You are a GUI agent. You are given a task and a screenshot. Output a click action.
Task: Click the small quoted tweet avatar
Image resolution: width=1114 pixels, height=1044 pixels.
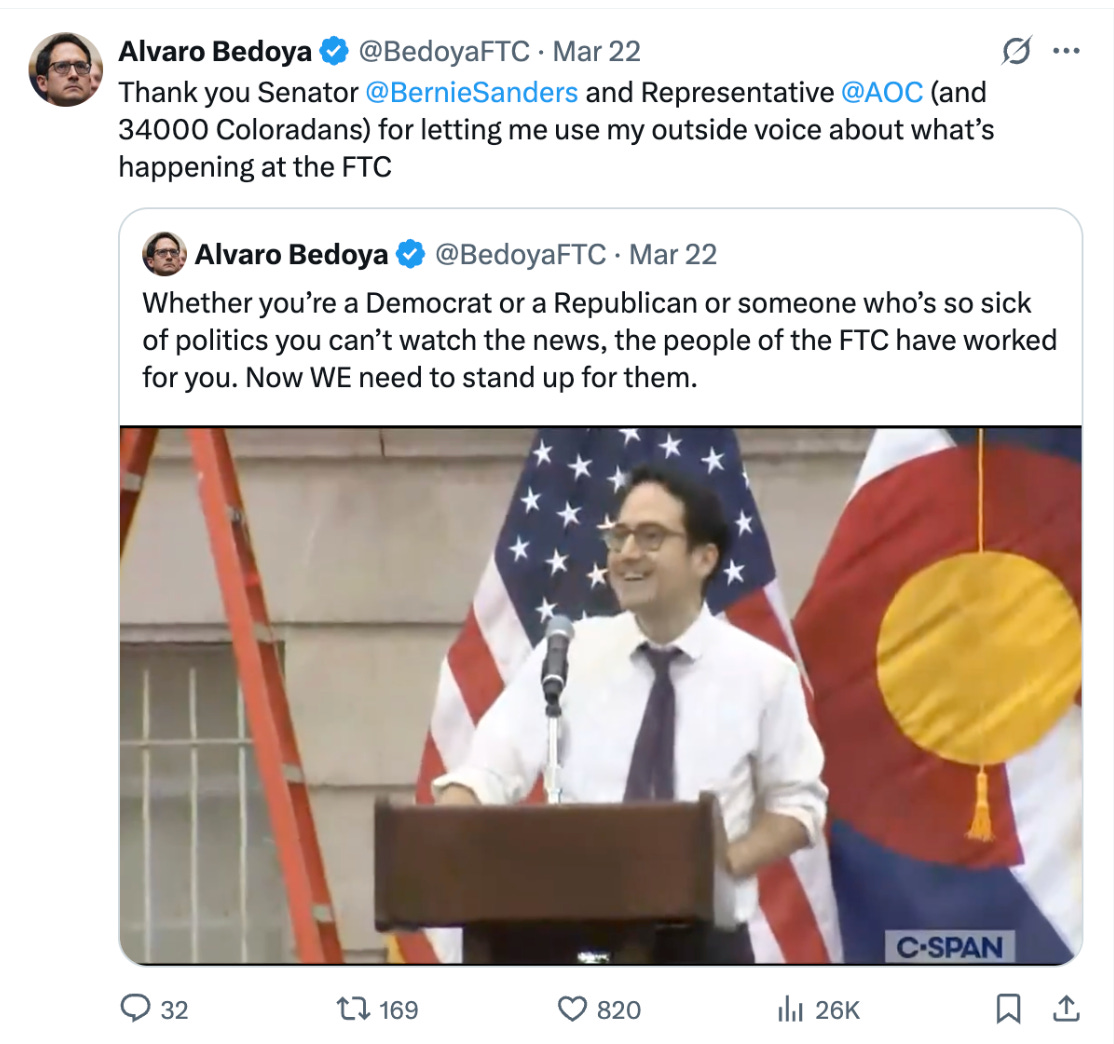tap(164, 254)
